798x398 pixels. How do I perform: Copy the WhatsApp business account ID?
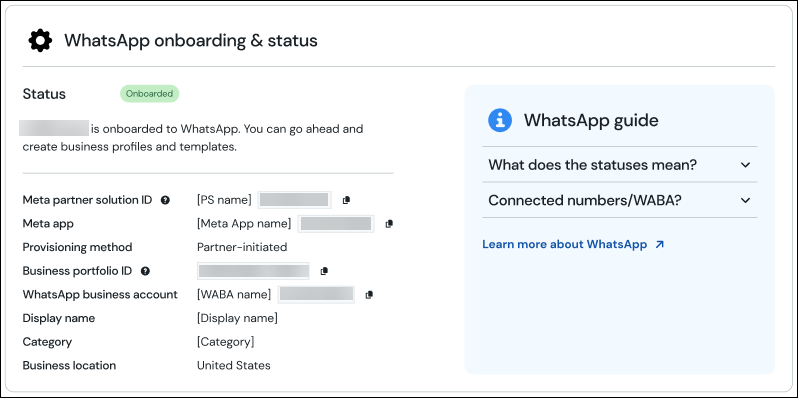click(369, 295)
